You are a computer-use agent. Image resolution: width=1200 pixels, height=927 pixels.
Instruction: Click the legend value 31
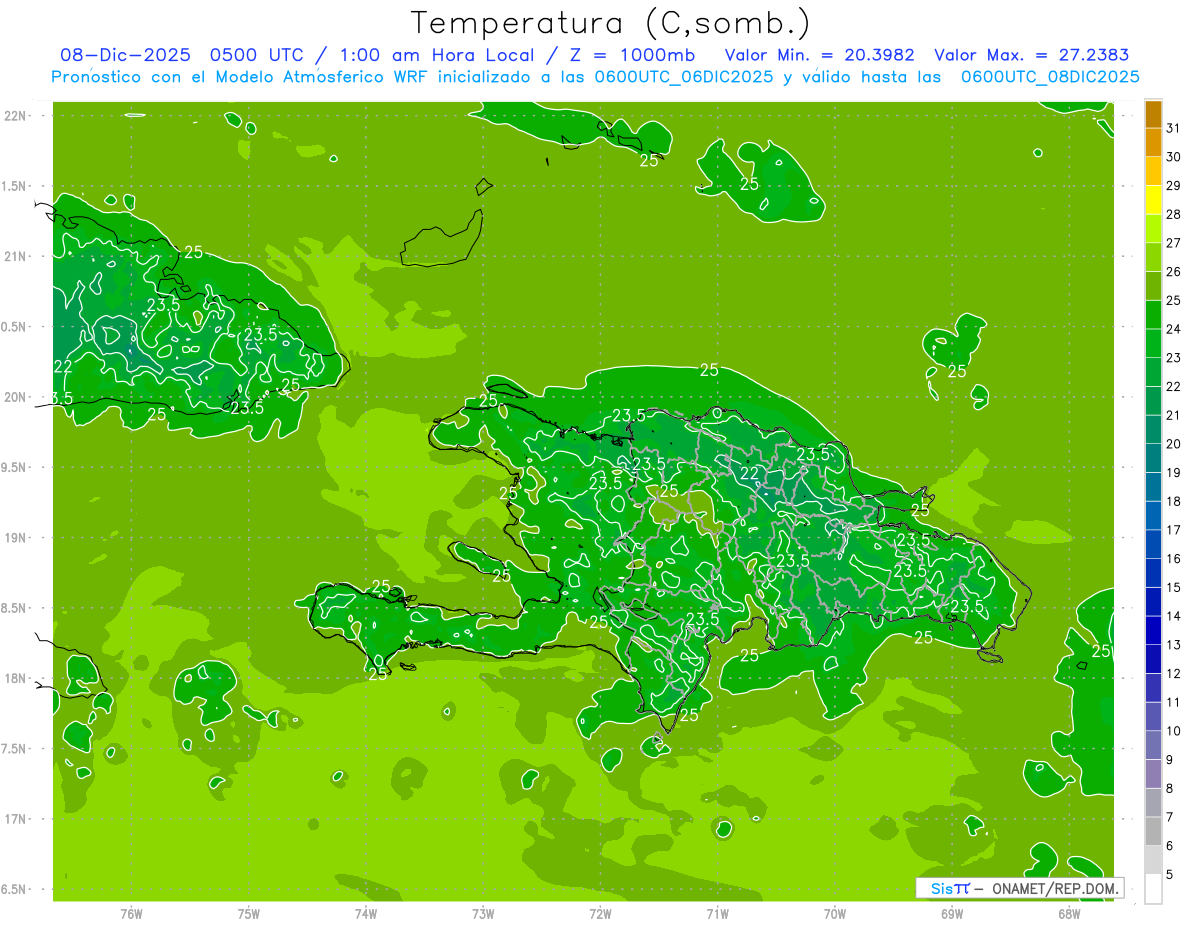1174,127
